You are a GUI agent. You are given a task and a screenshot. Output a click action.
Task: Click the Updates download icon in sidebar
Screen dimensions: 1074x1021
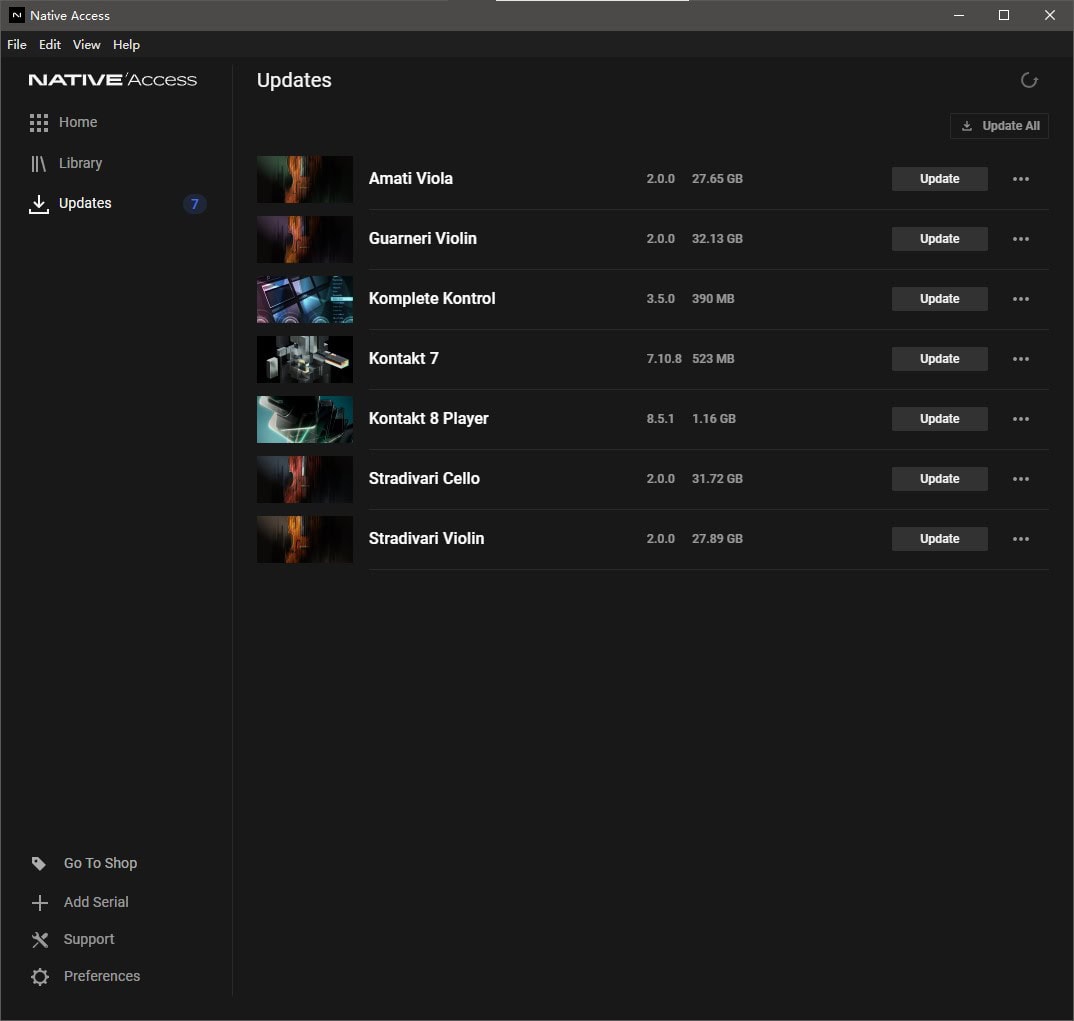click(x=39, y=204)
